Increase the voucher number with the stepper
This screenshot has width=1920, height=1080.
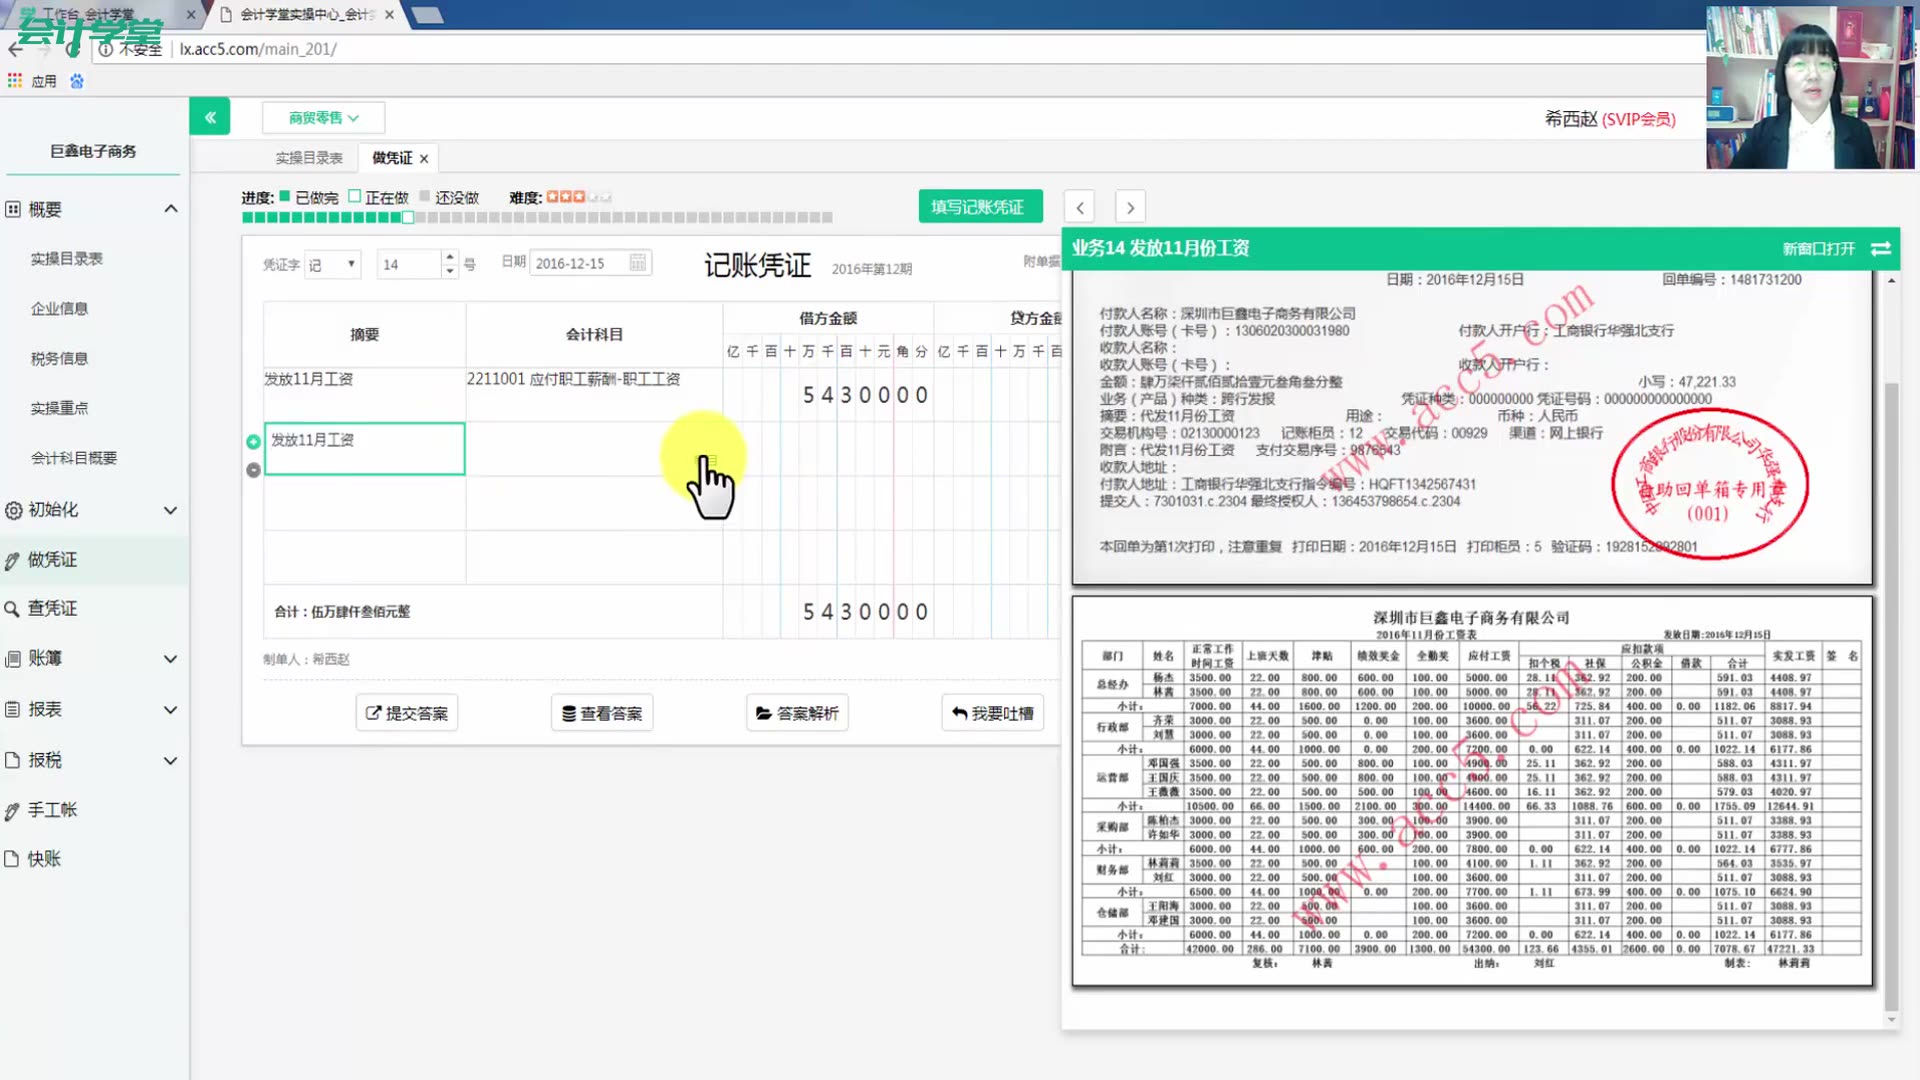point(450,257)
